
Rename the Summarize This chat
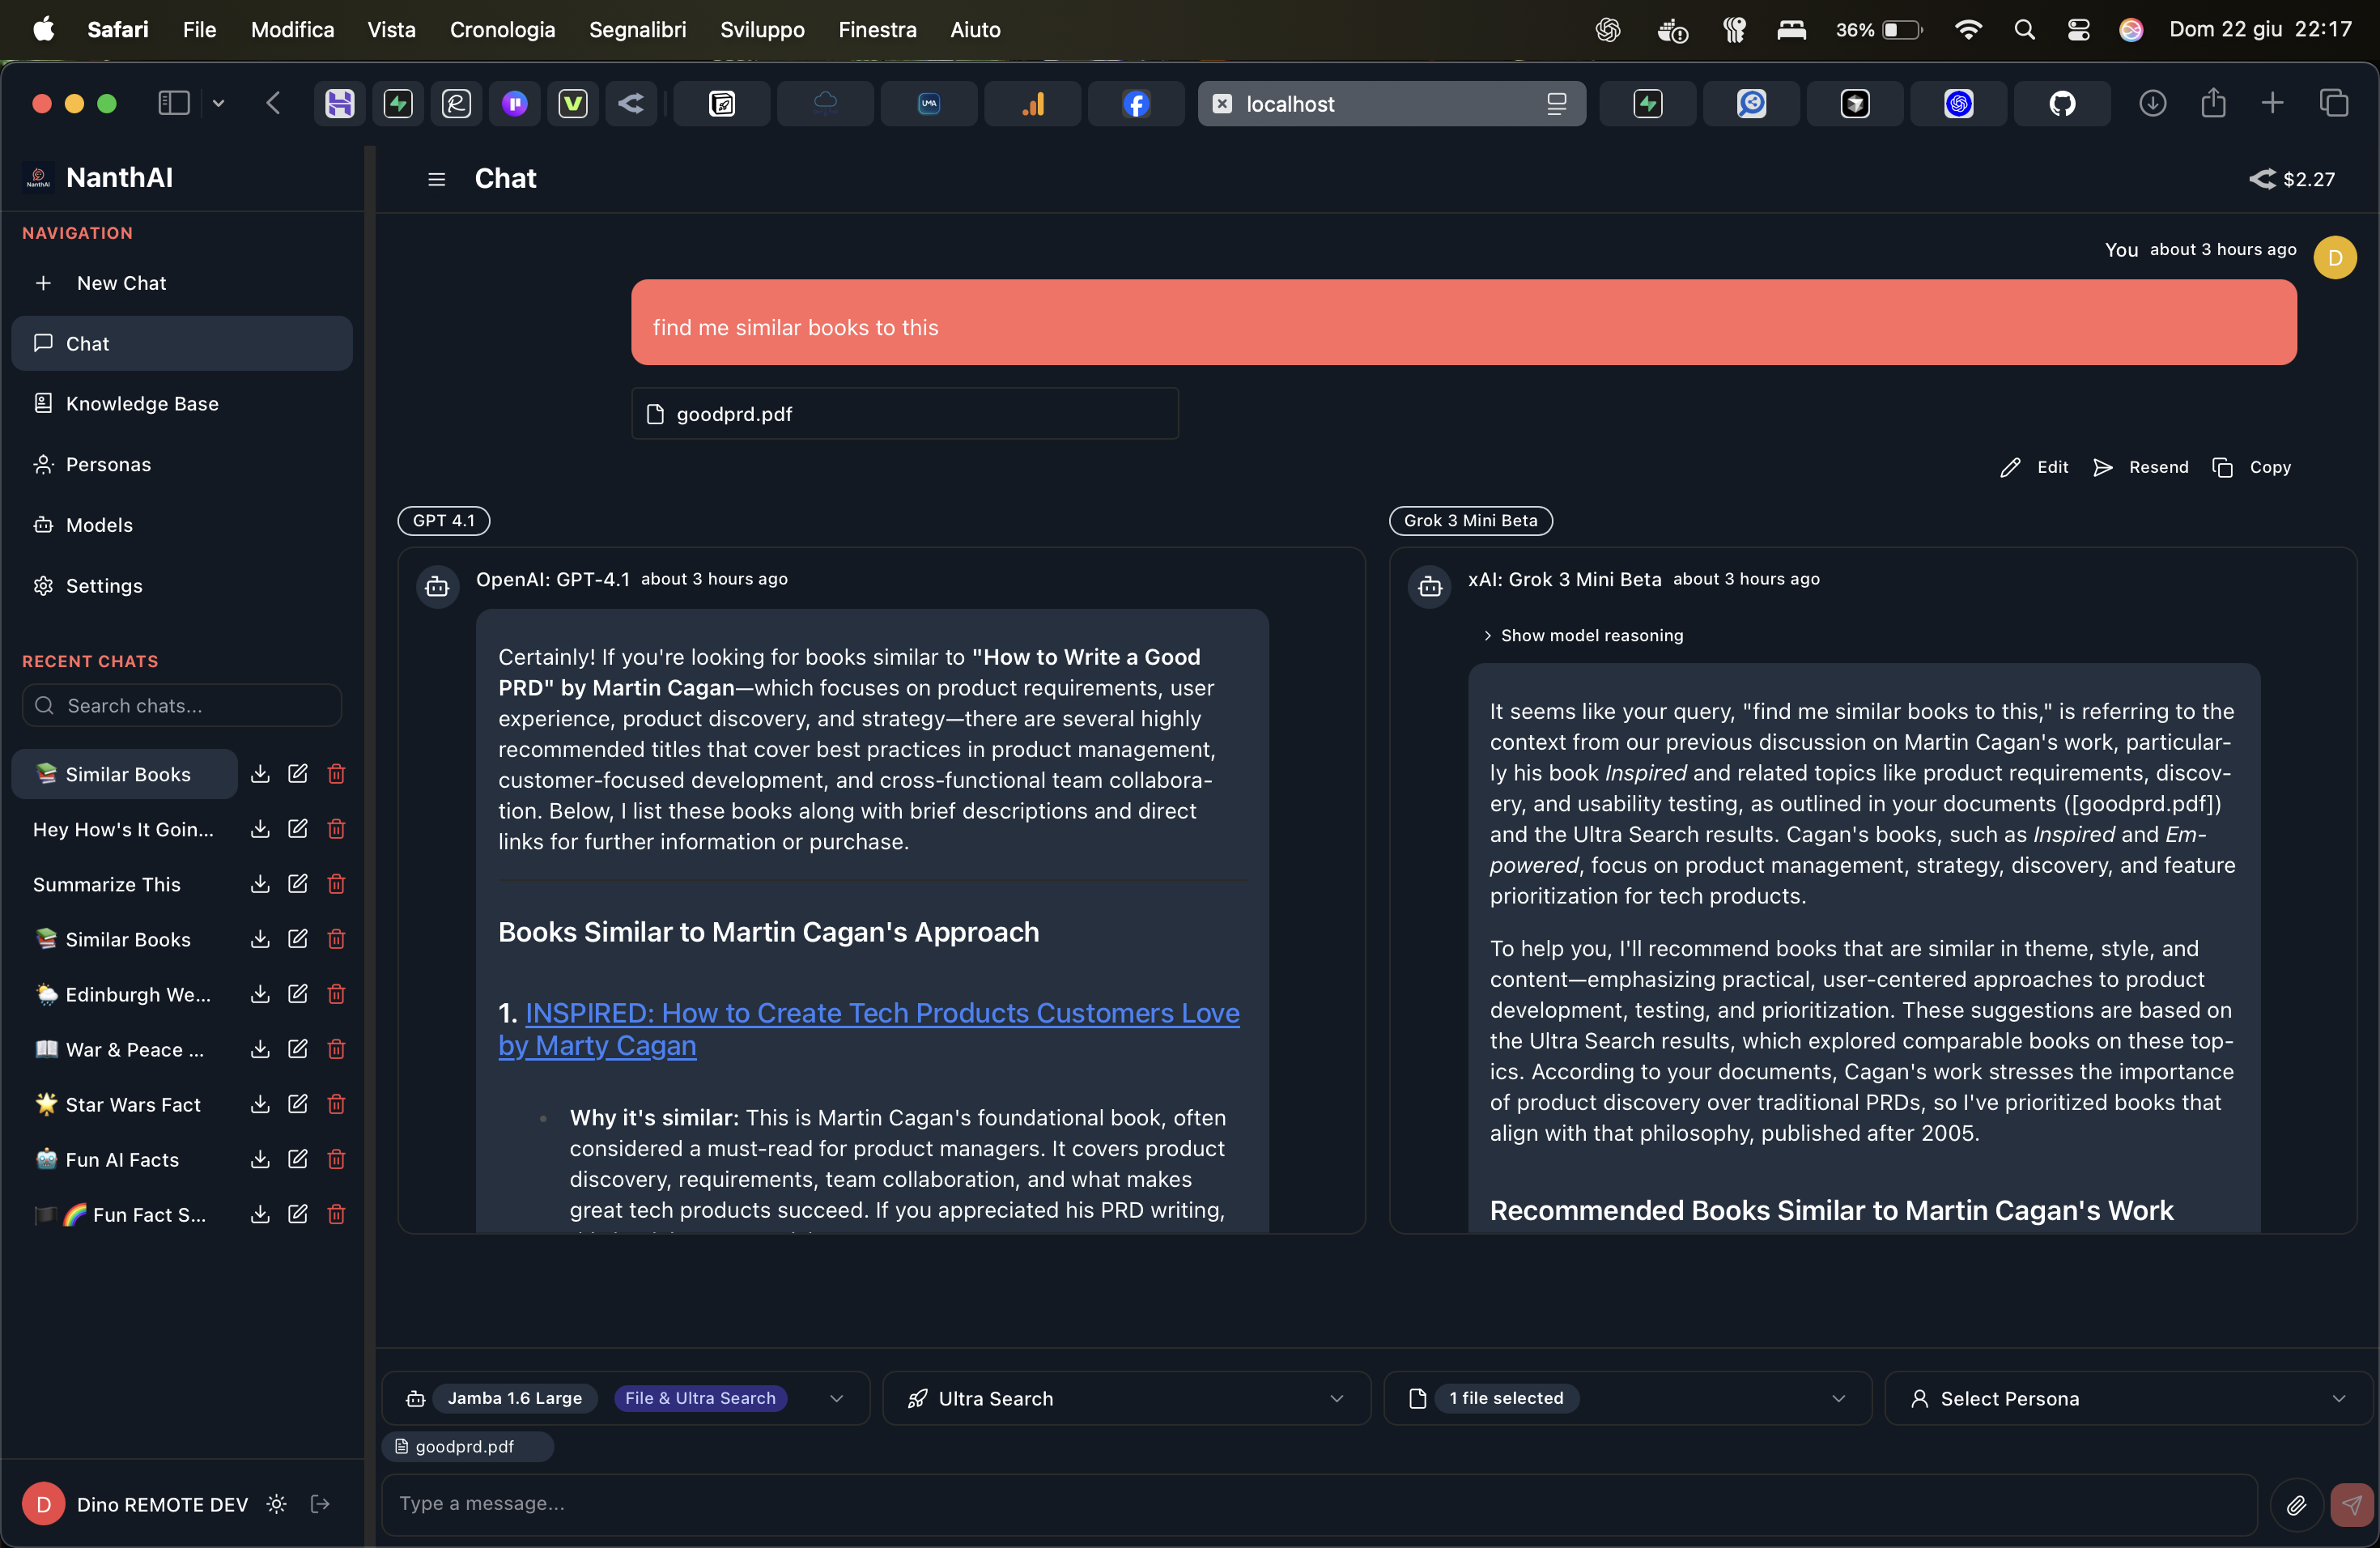point(298,884)
